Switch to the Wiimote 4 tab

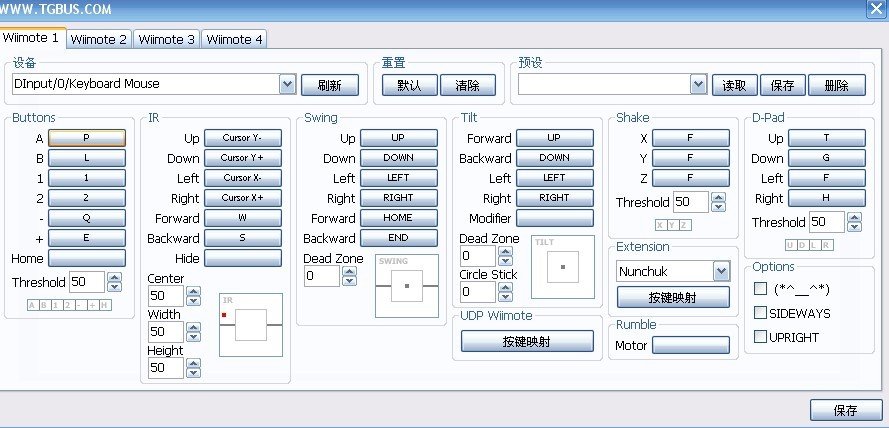(234, 39)
